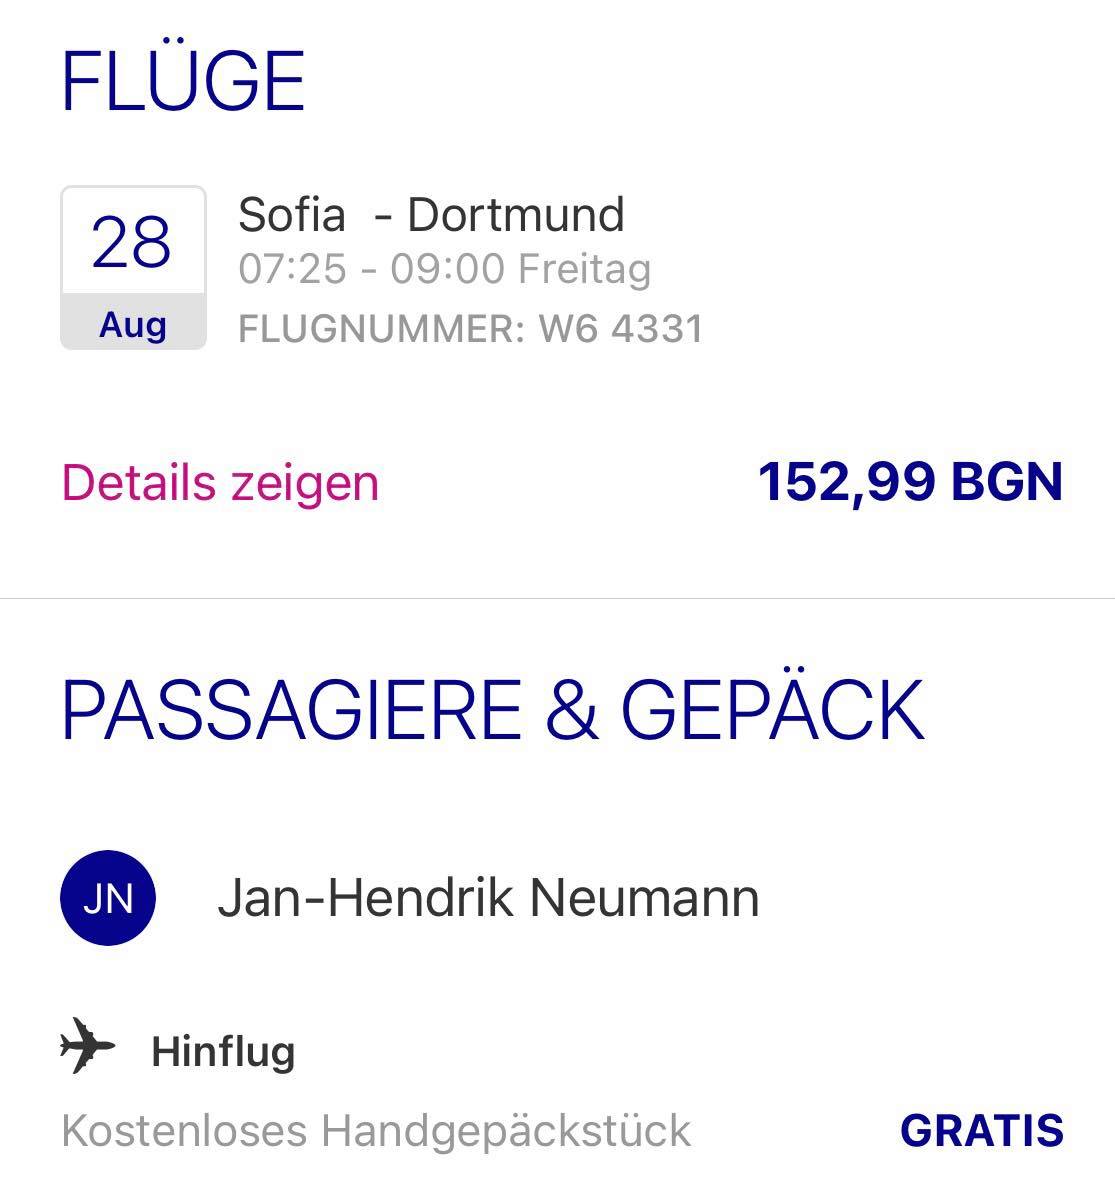The height and width of the screenshot is (1191, 1115).
Task: Click the FLUGNUMMER label
Action: pos(380,329)
